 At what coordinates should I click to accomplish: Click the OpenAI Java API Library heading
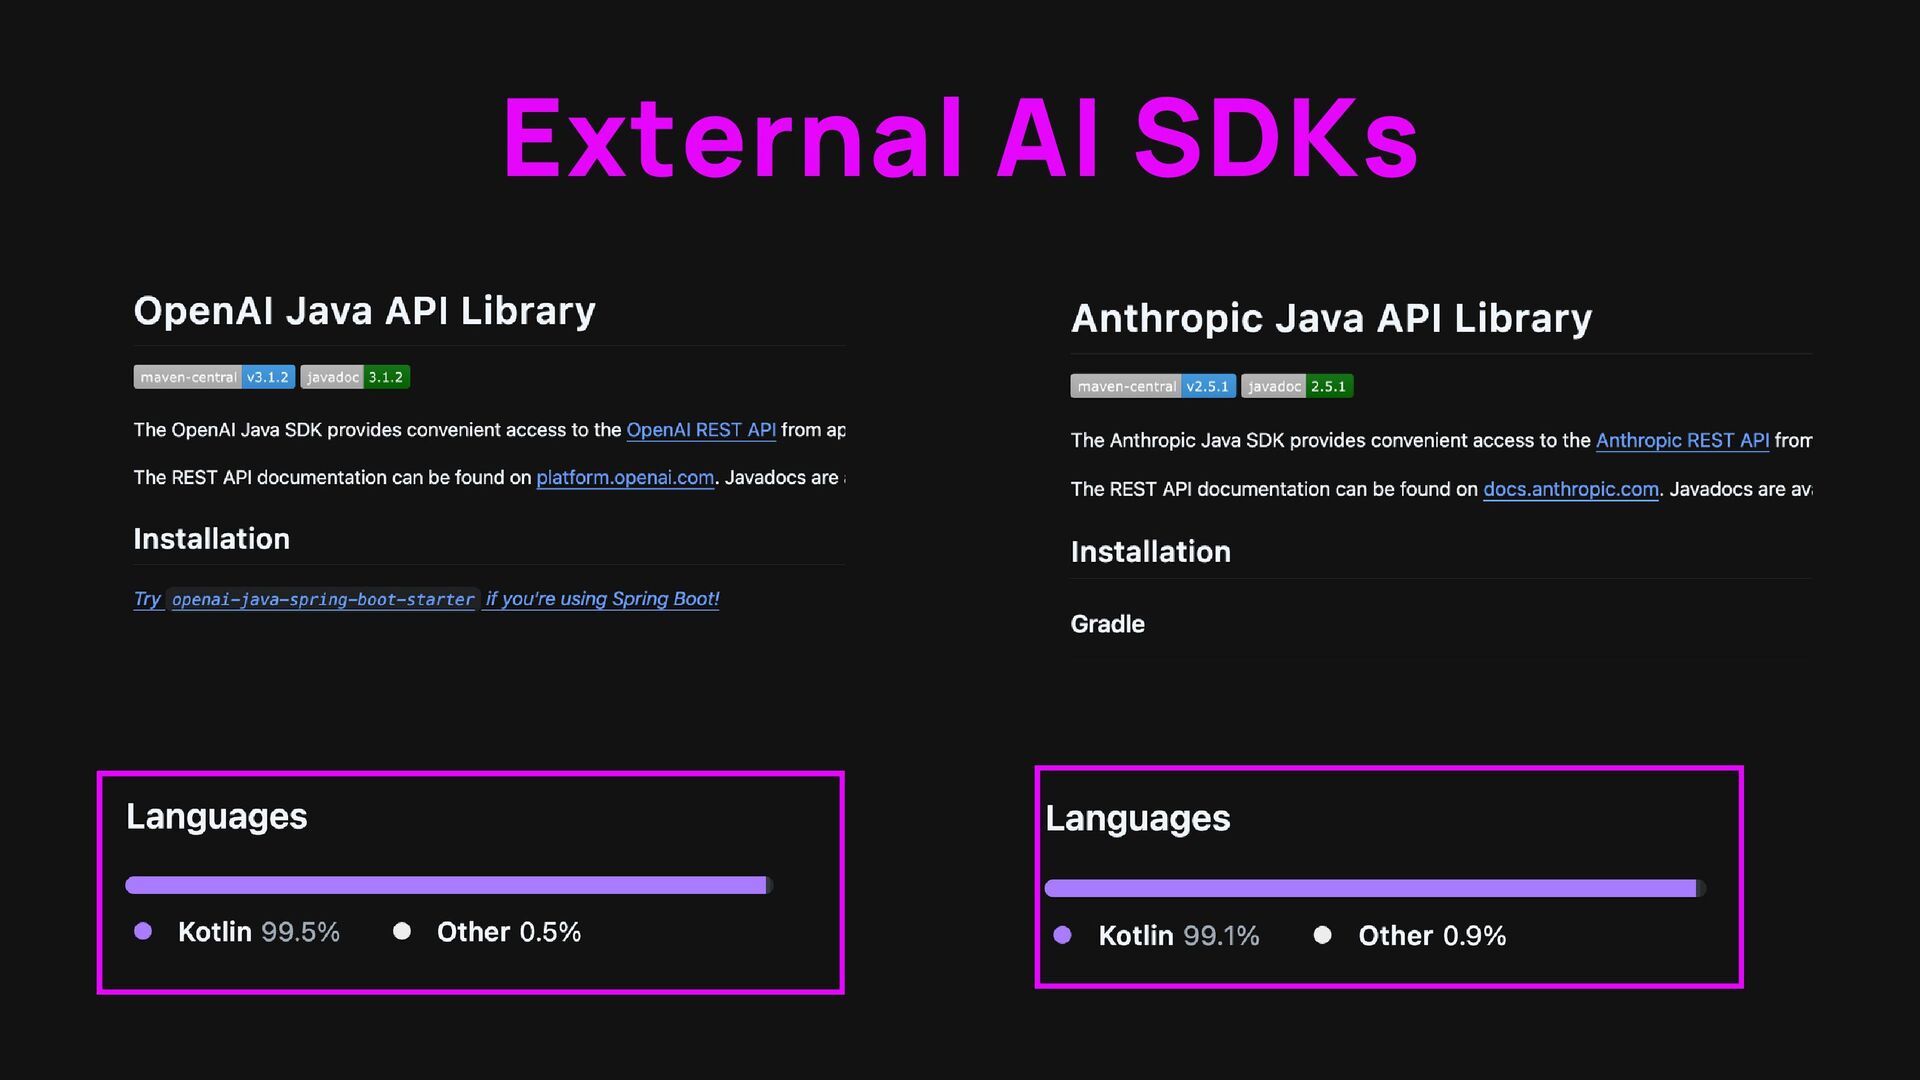click(365, 311)
